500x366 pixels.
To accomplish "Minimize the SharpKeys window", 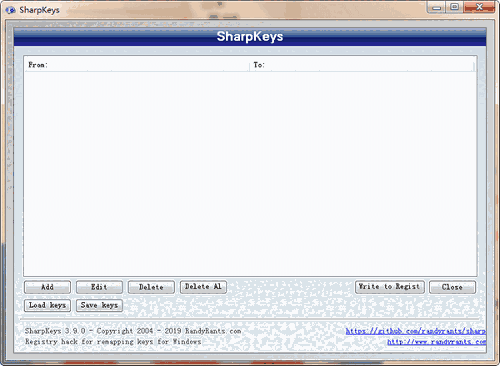I will tap(437, 7).
